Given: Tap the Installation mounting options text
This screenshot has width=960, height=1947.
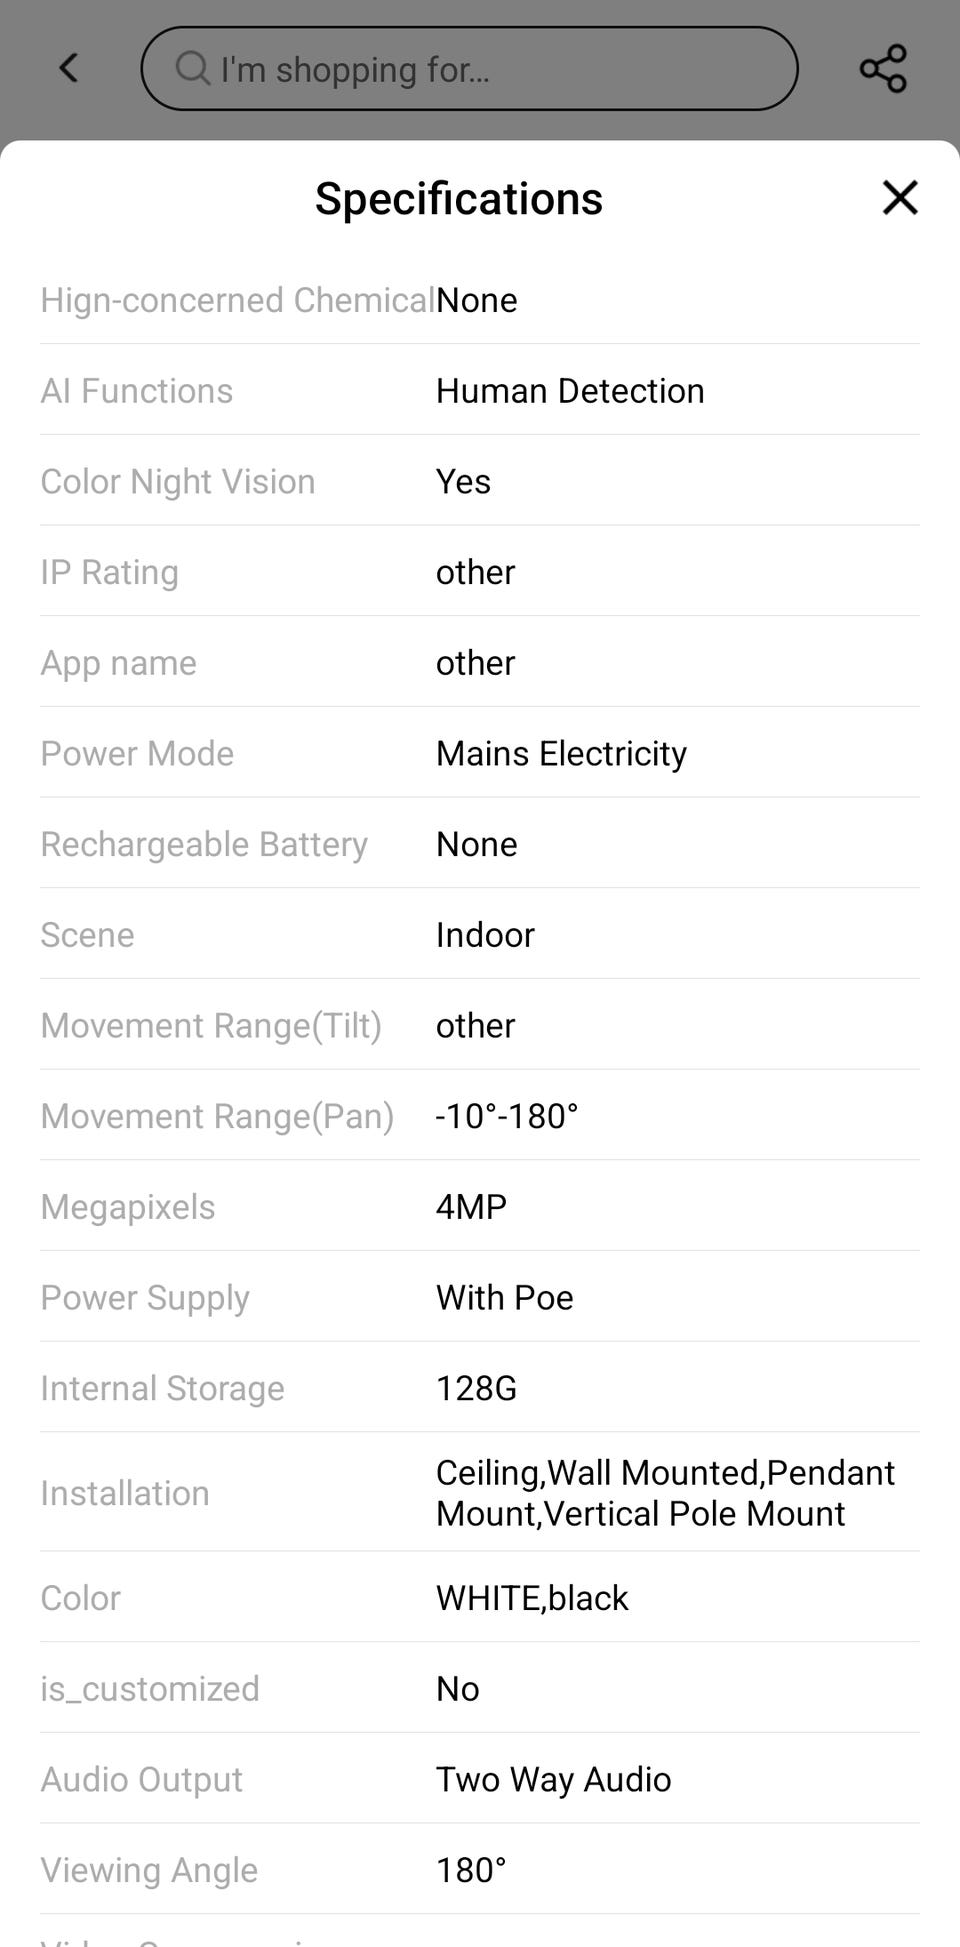Looking at the screenshot, I should point(665,1493).
